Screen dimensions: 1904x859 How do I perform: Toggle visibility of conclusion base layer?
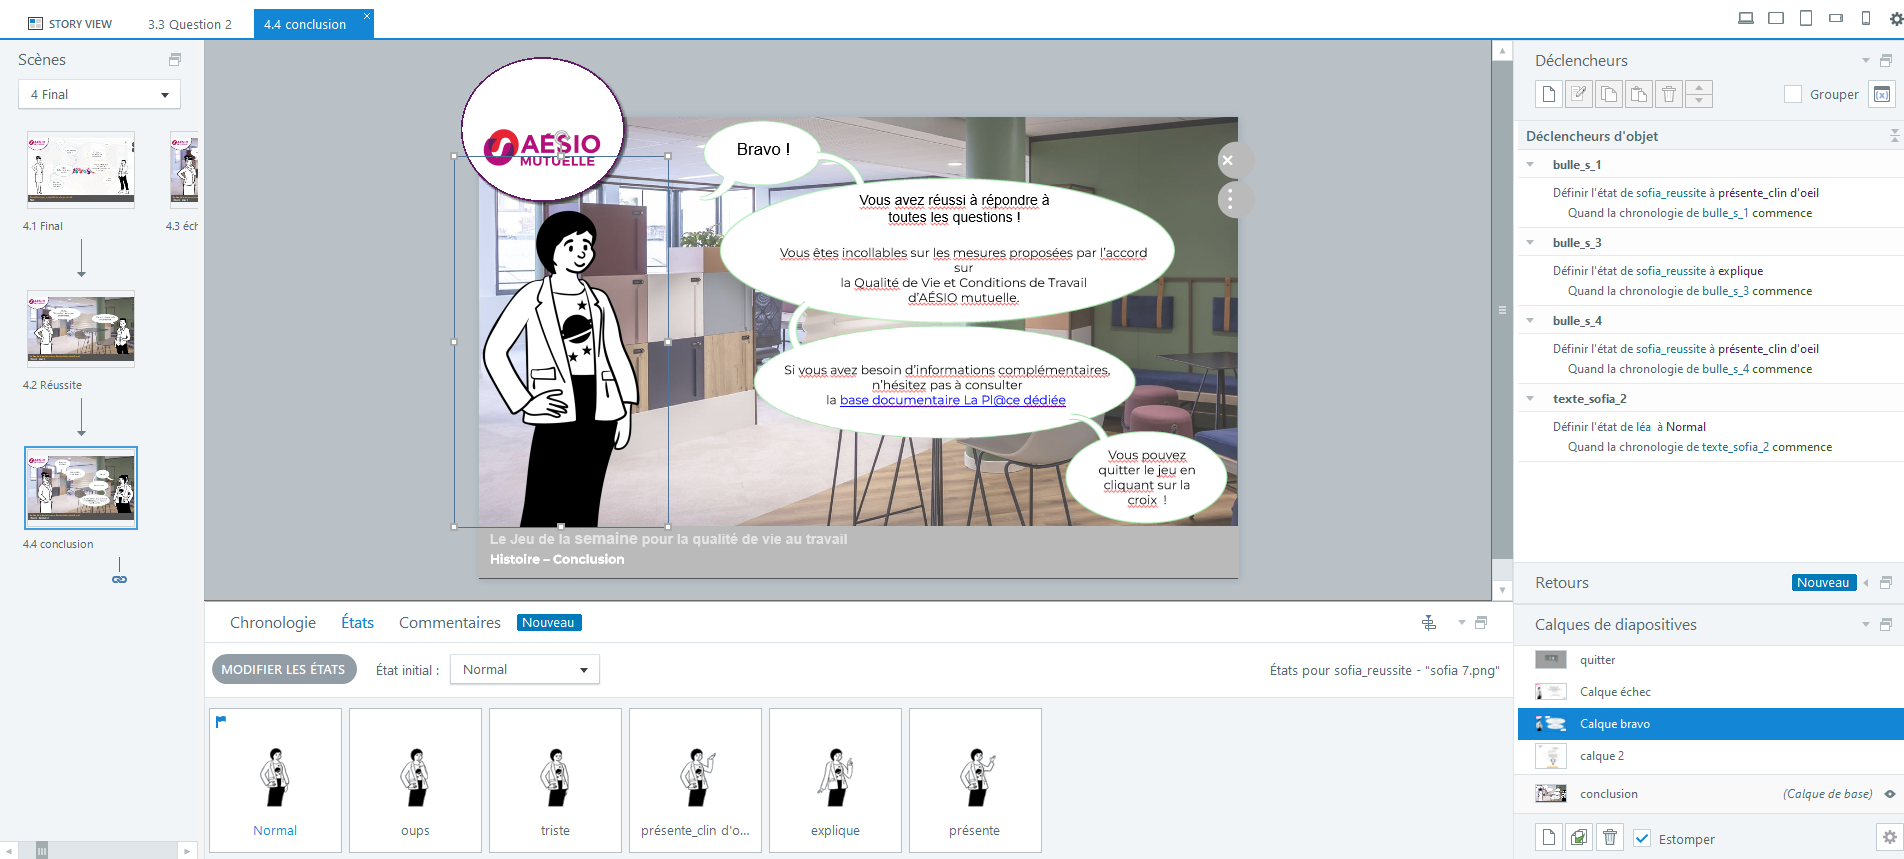pyautogui.click(x=1889, y=794)
